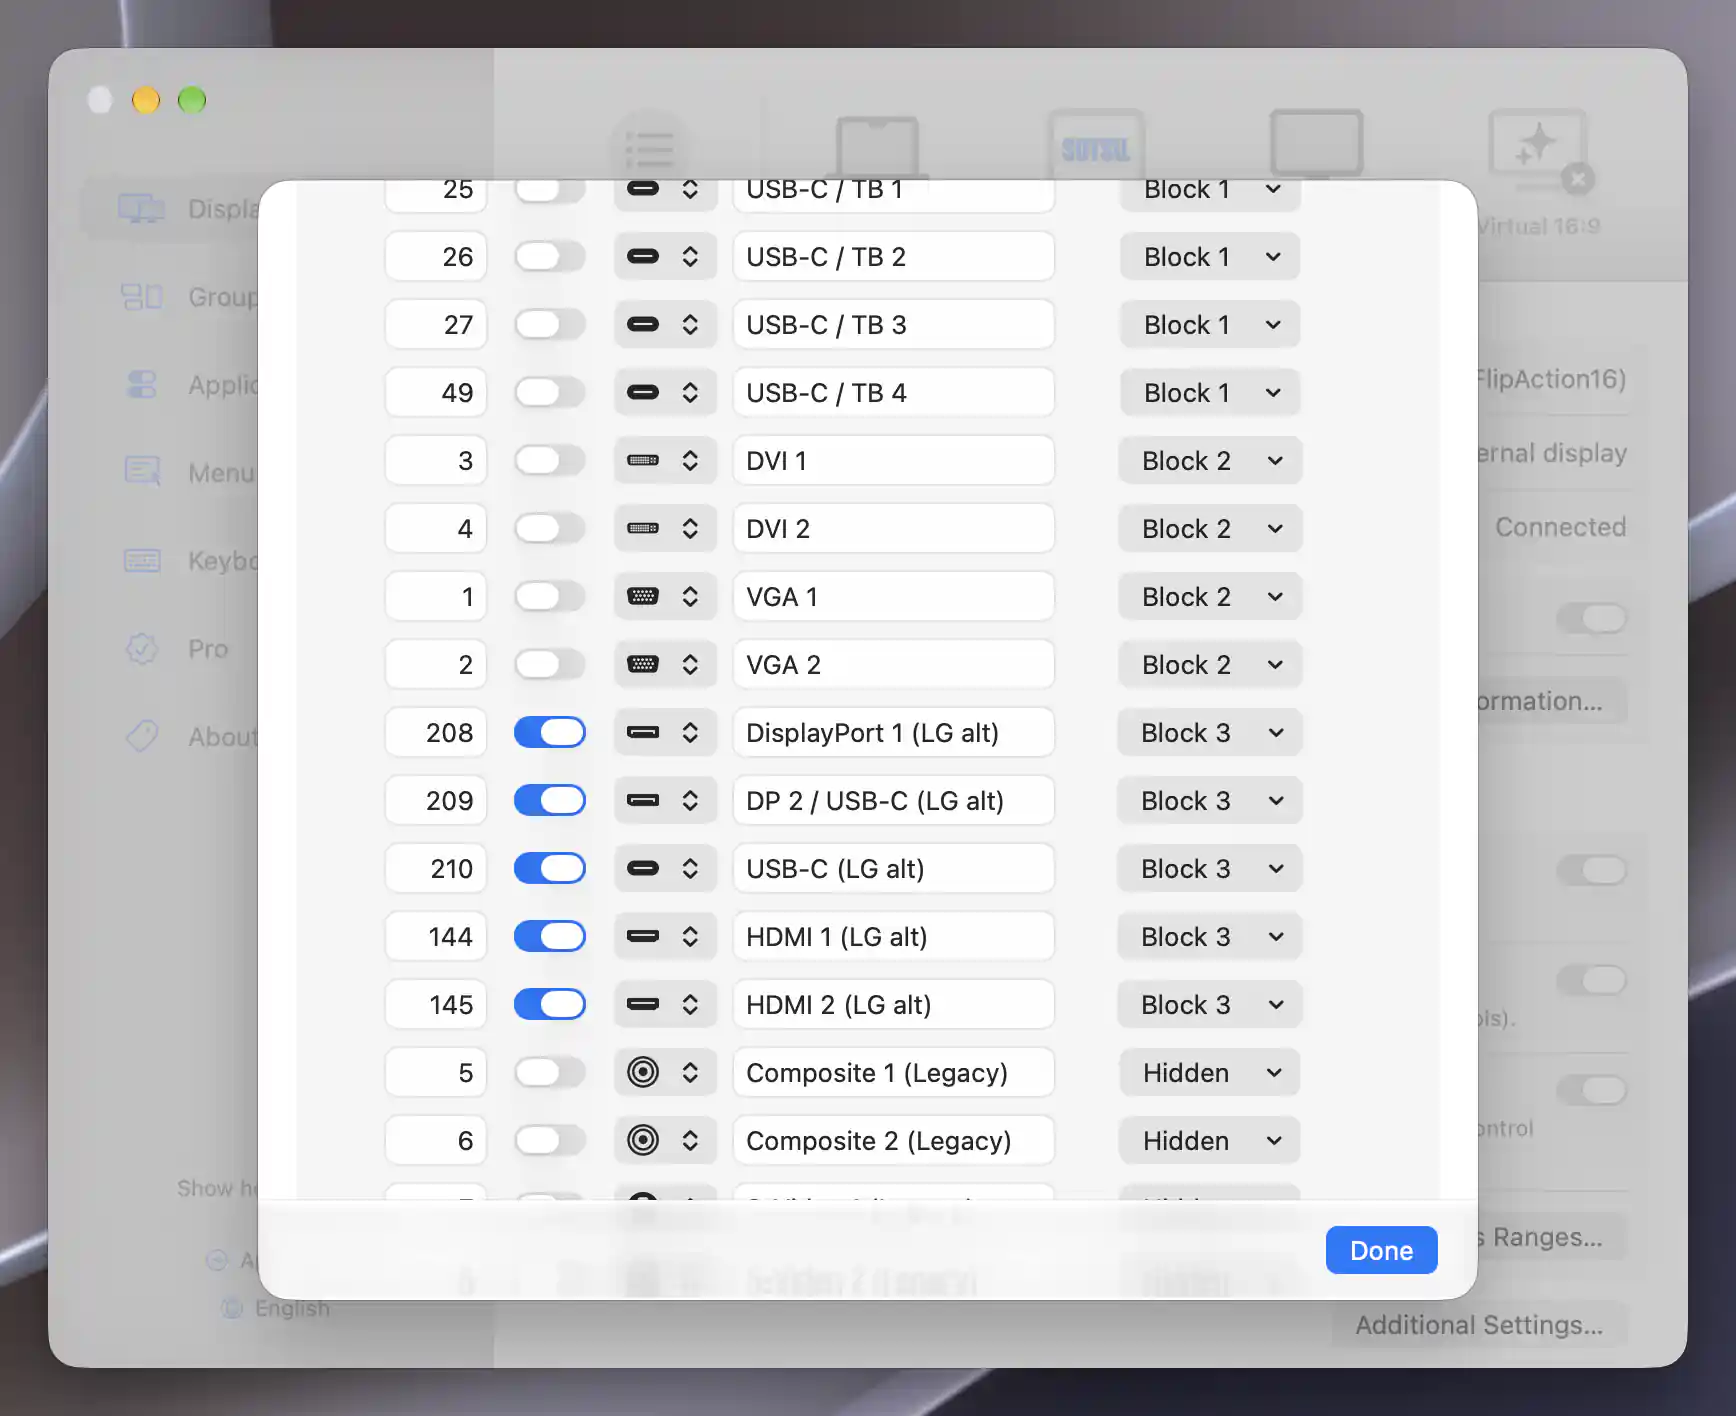
Task: Click the connector icon picker for USB-C / TB 2
Action: pyautogui.click(x=665, y=257)
